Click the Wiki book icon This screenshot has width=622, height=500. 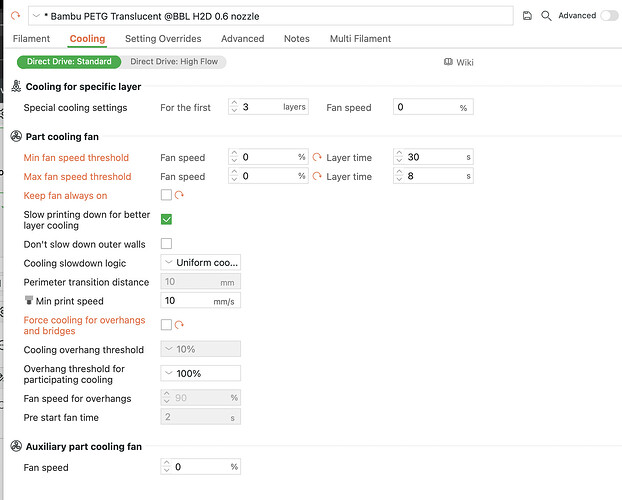(x=448, y=62)
